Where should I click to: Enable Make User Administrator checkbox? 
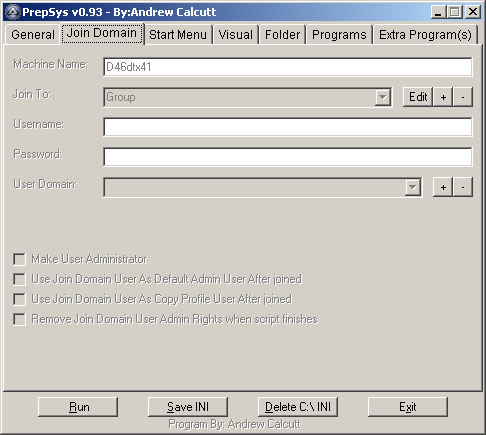pyautogui.click(x=19, y=259)
